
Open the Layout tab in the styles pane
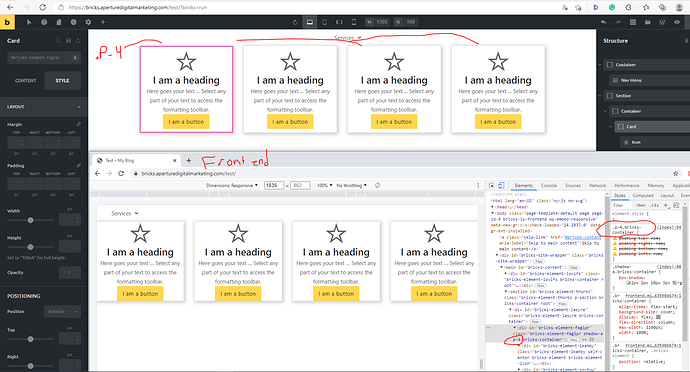[667, 195]
